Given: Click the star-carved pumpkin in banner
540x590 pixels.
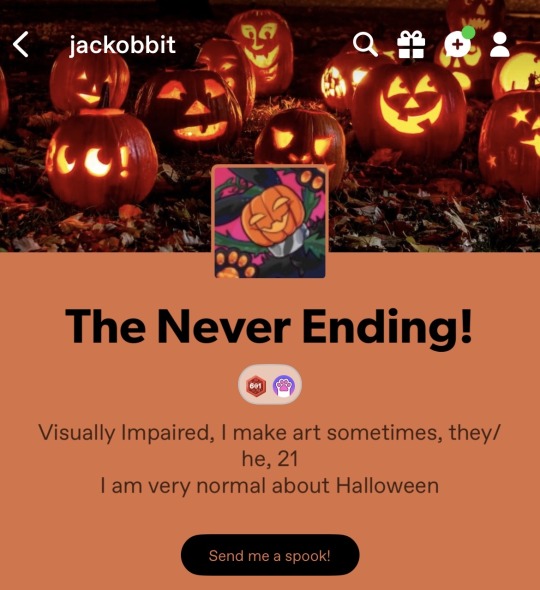Looking at the screenshot, I should click(x=514, y=139).
